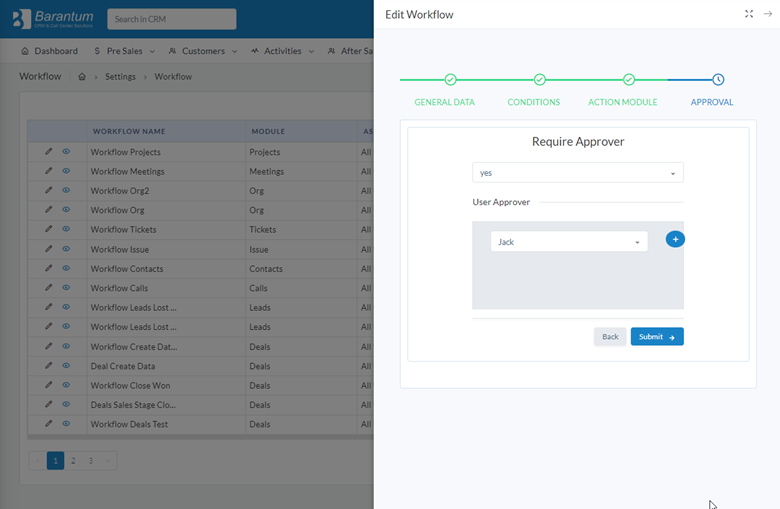Image resolution: width=780 pixels, height=509 pixels.
Task: Go to page 2 of workflow list
Action: 73,461
